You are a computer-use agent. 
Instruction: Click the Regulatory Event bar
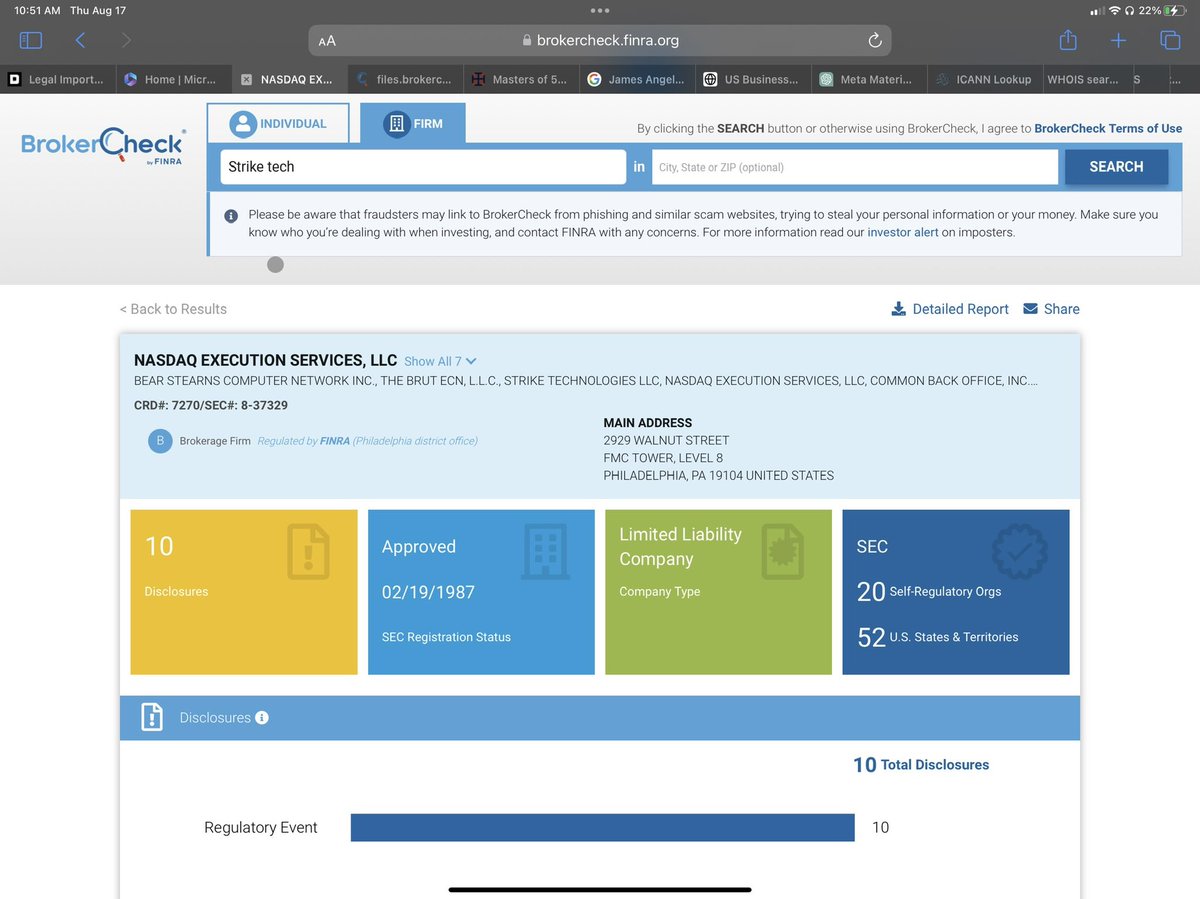[603, 827]
